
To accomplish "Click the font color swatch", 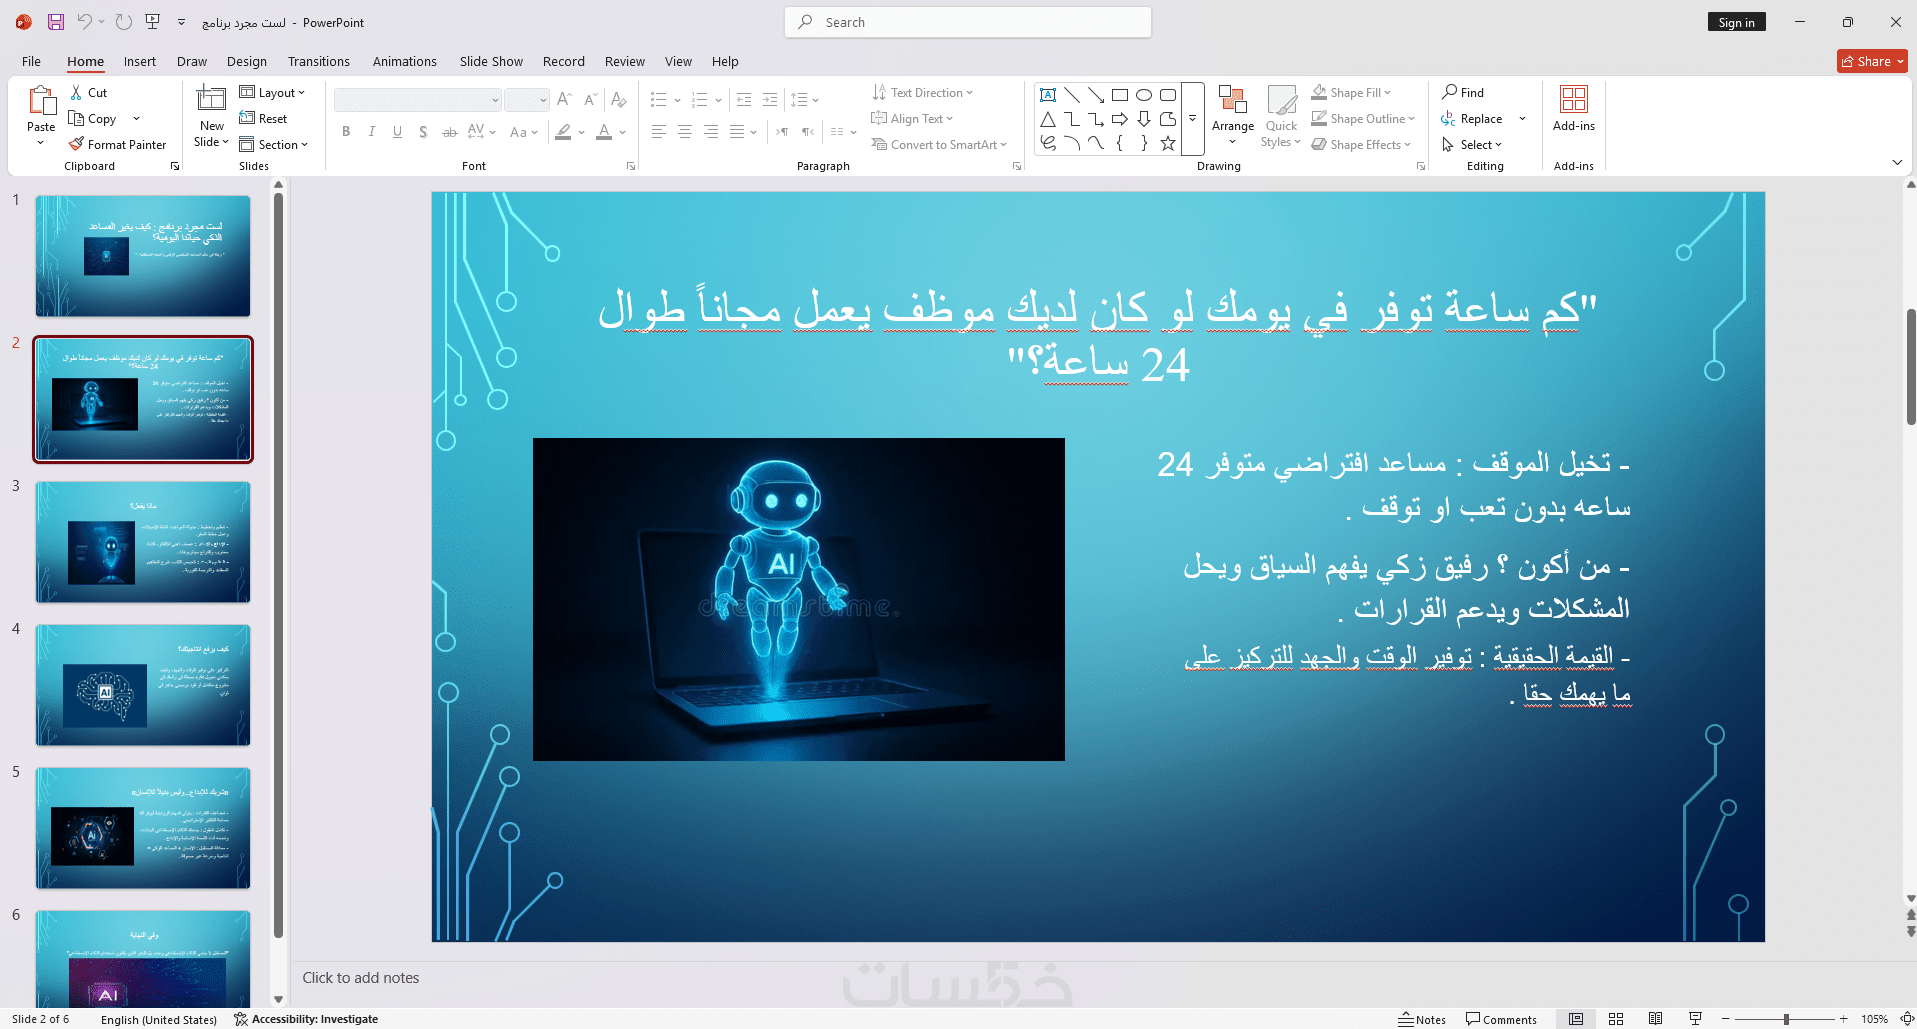I will (x=604, y=131).
